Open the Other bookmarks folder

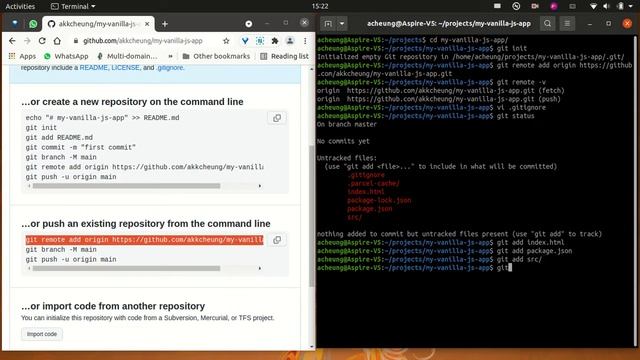pyautogui.click(x=216, y=56)
